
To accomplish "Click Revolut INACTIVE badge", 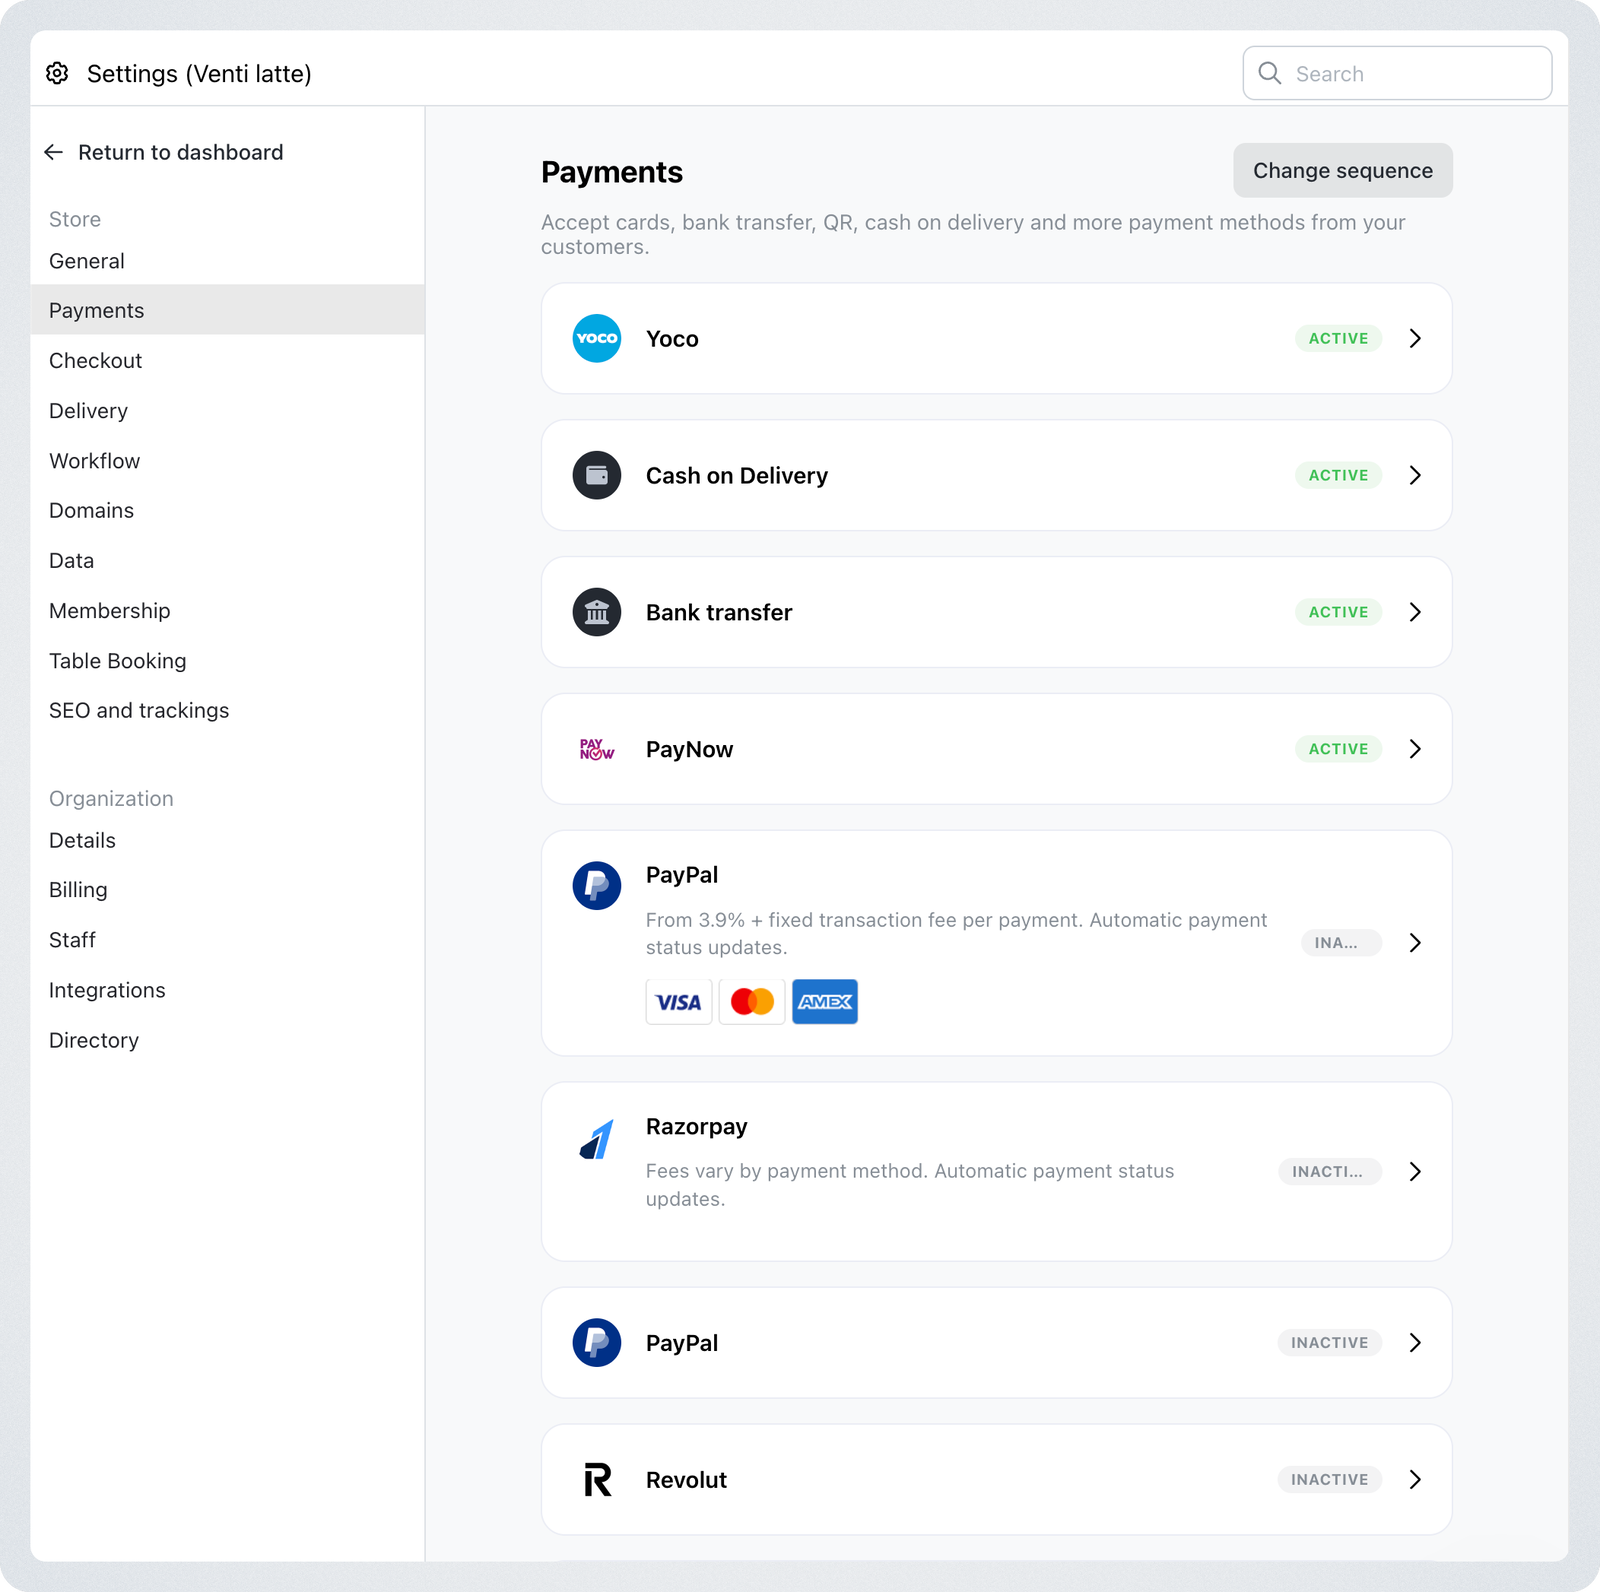I will pyautogui.click(x=1330, y=1480).
